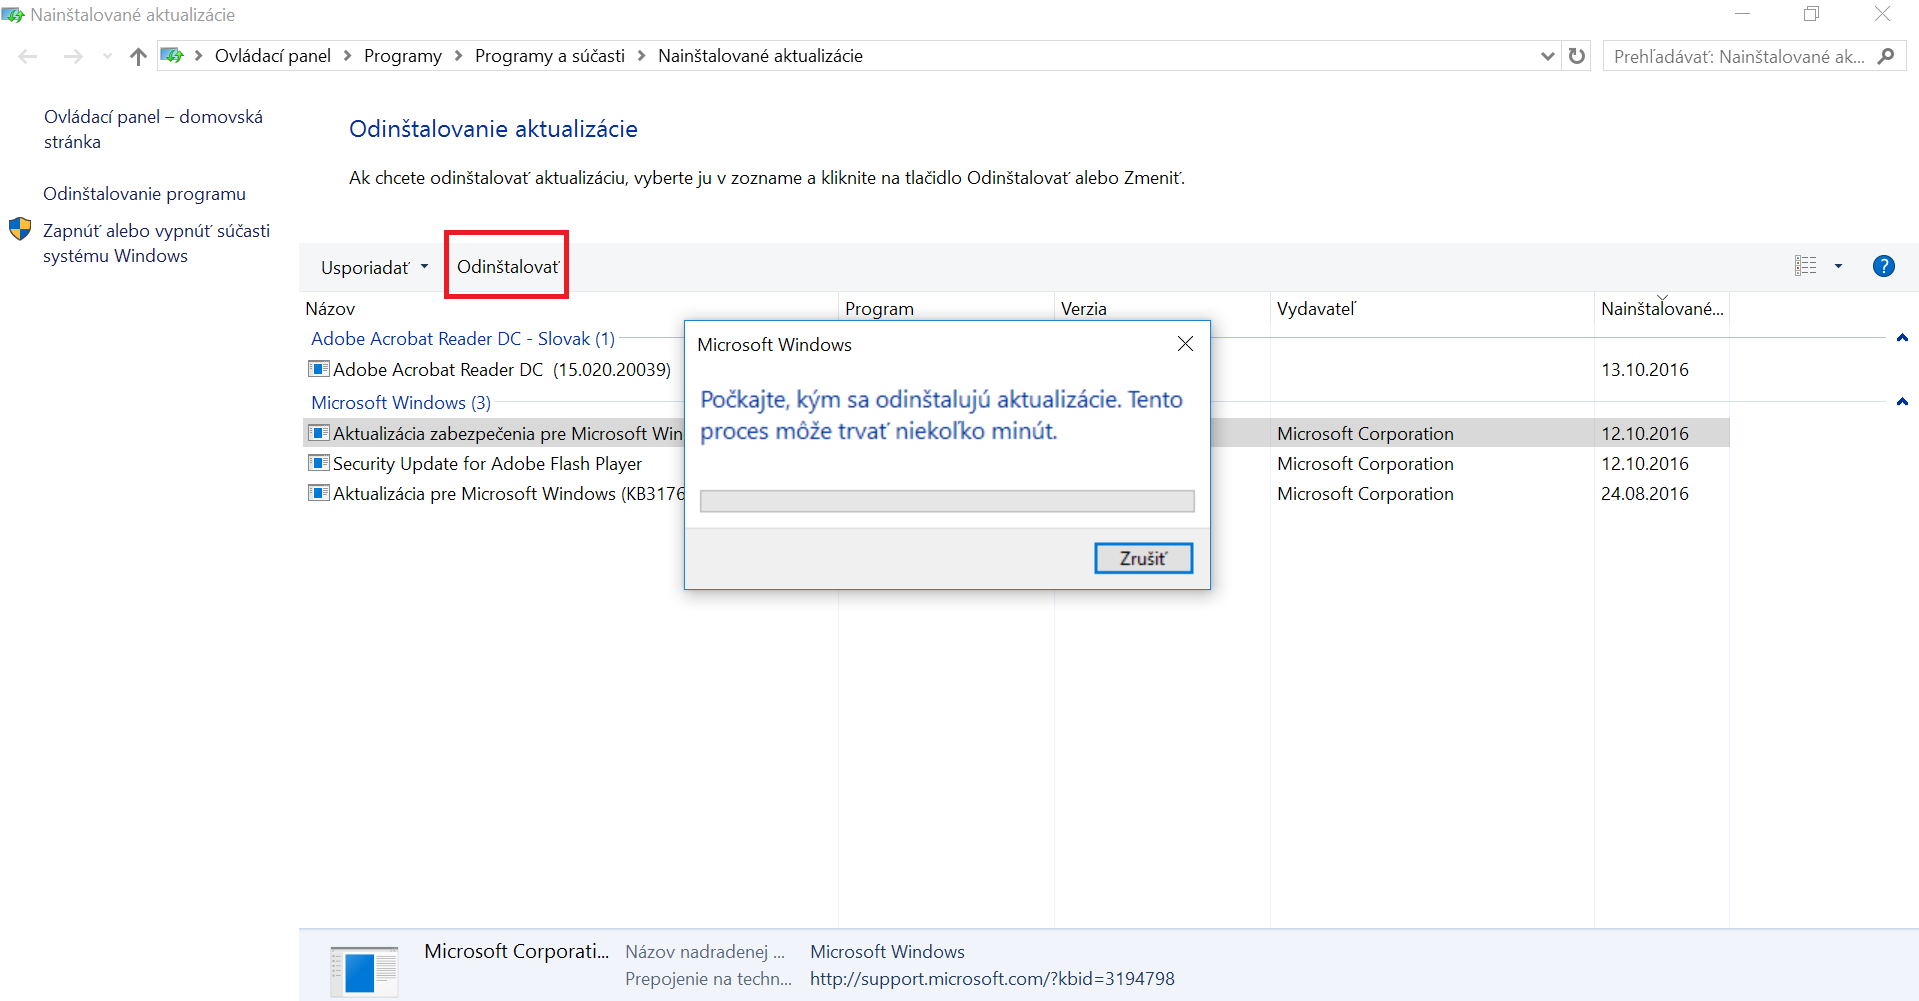Open the view options dropdown arrow

point(1838,266)
